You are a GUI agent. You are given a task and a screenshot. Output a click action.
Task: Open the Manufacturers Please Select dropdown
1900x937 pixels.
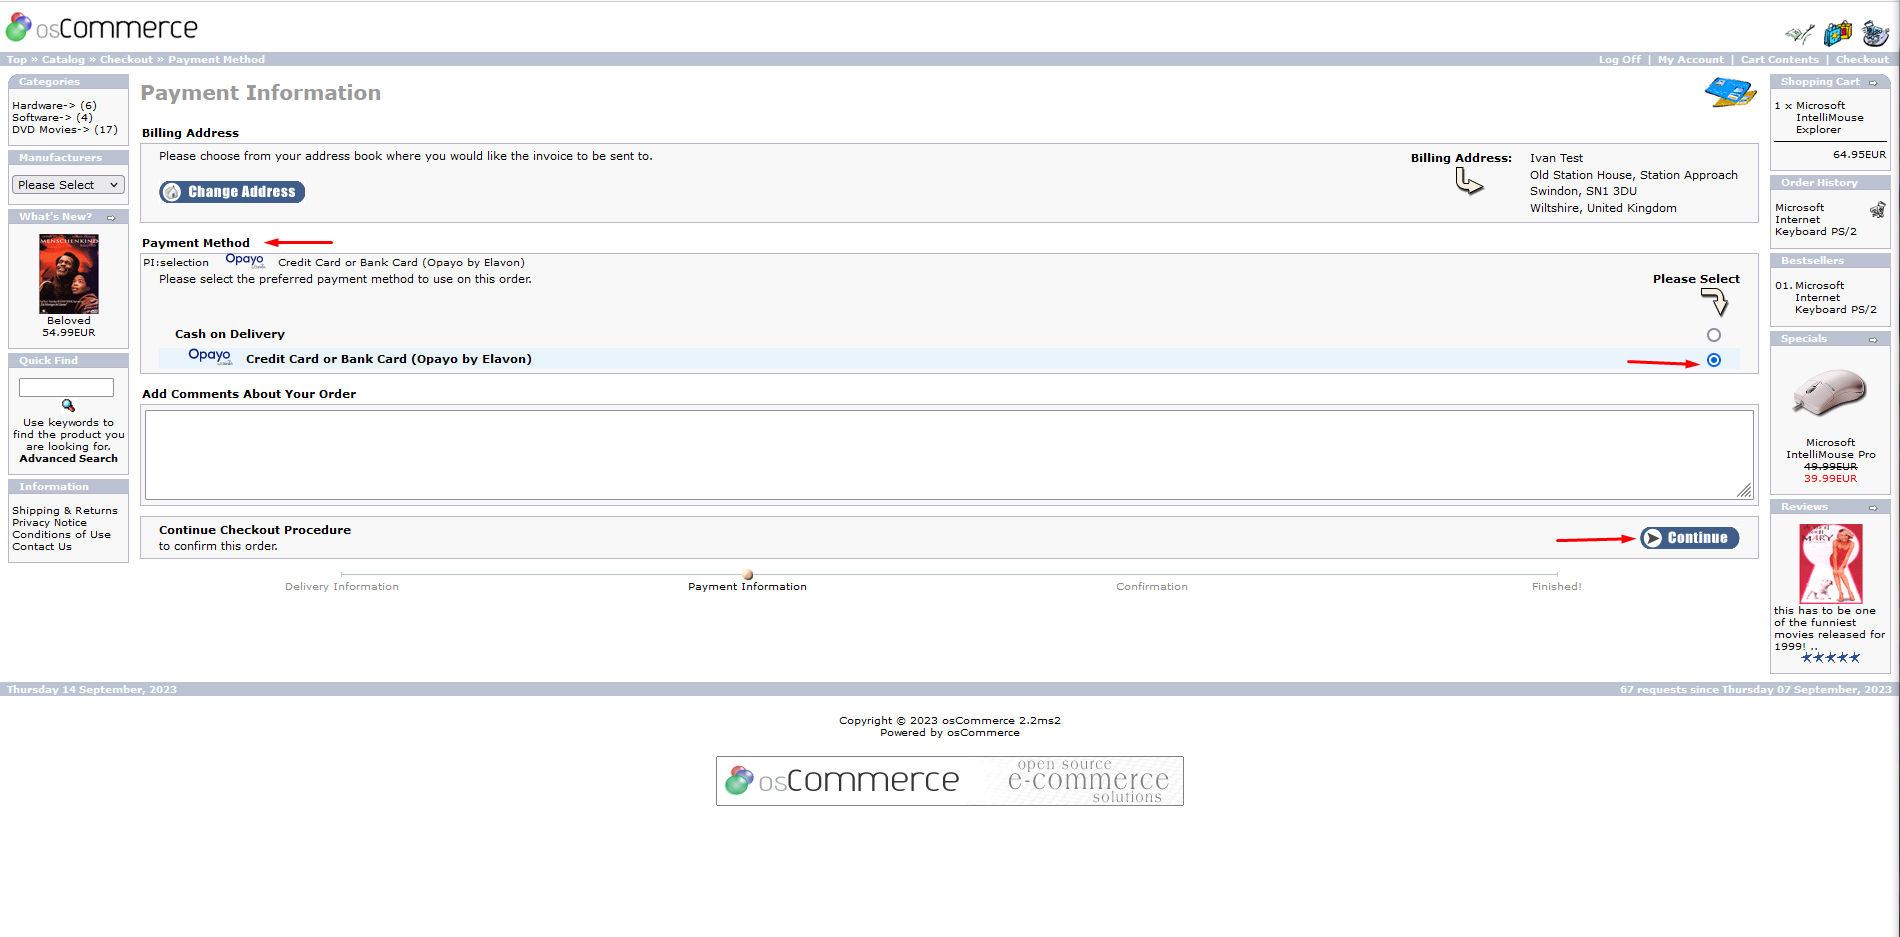point(67,185)
